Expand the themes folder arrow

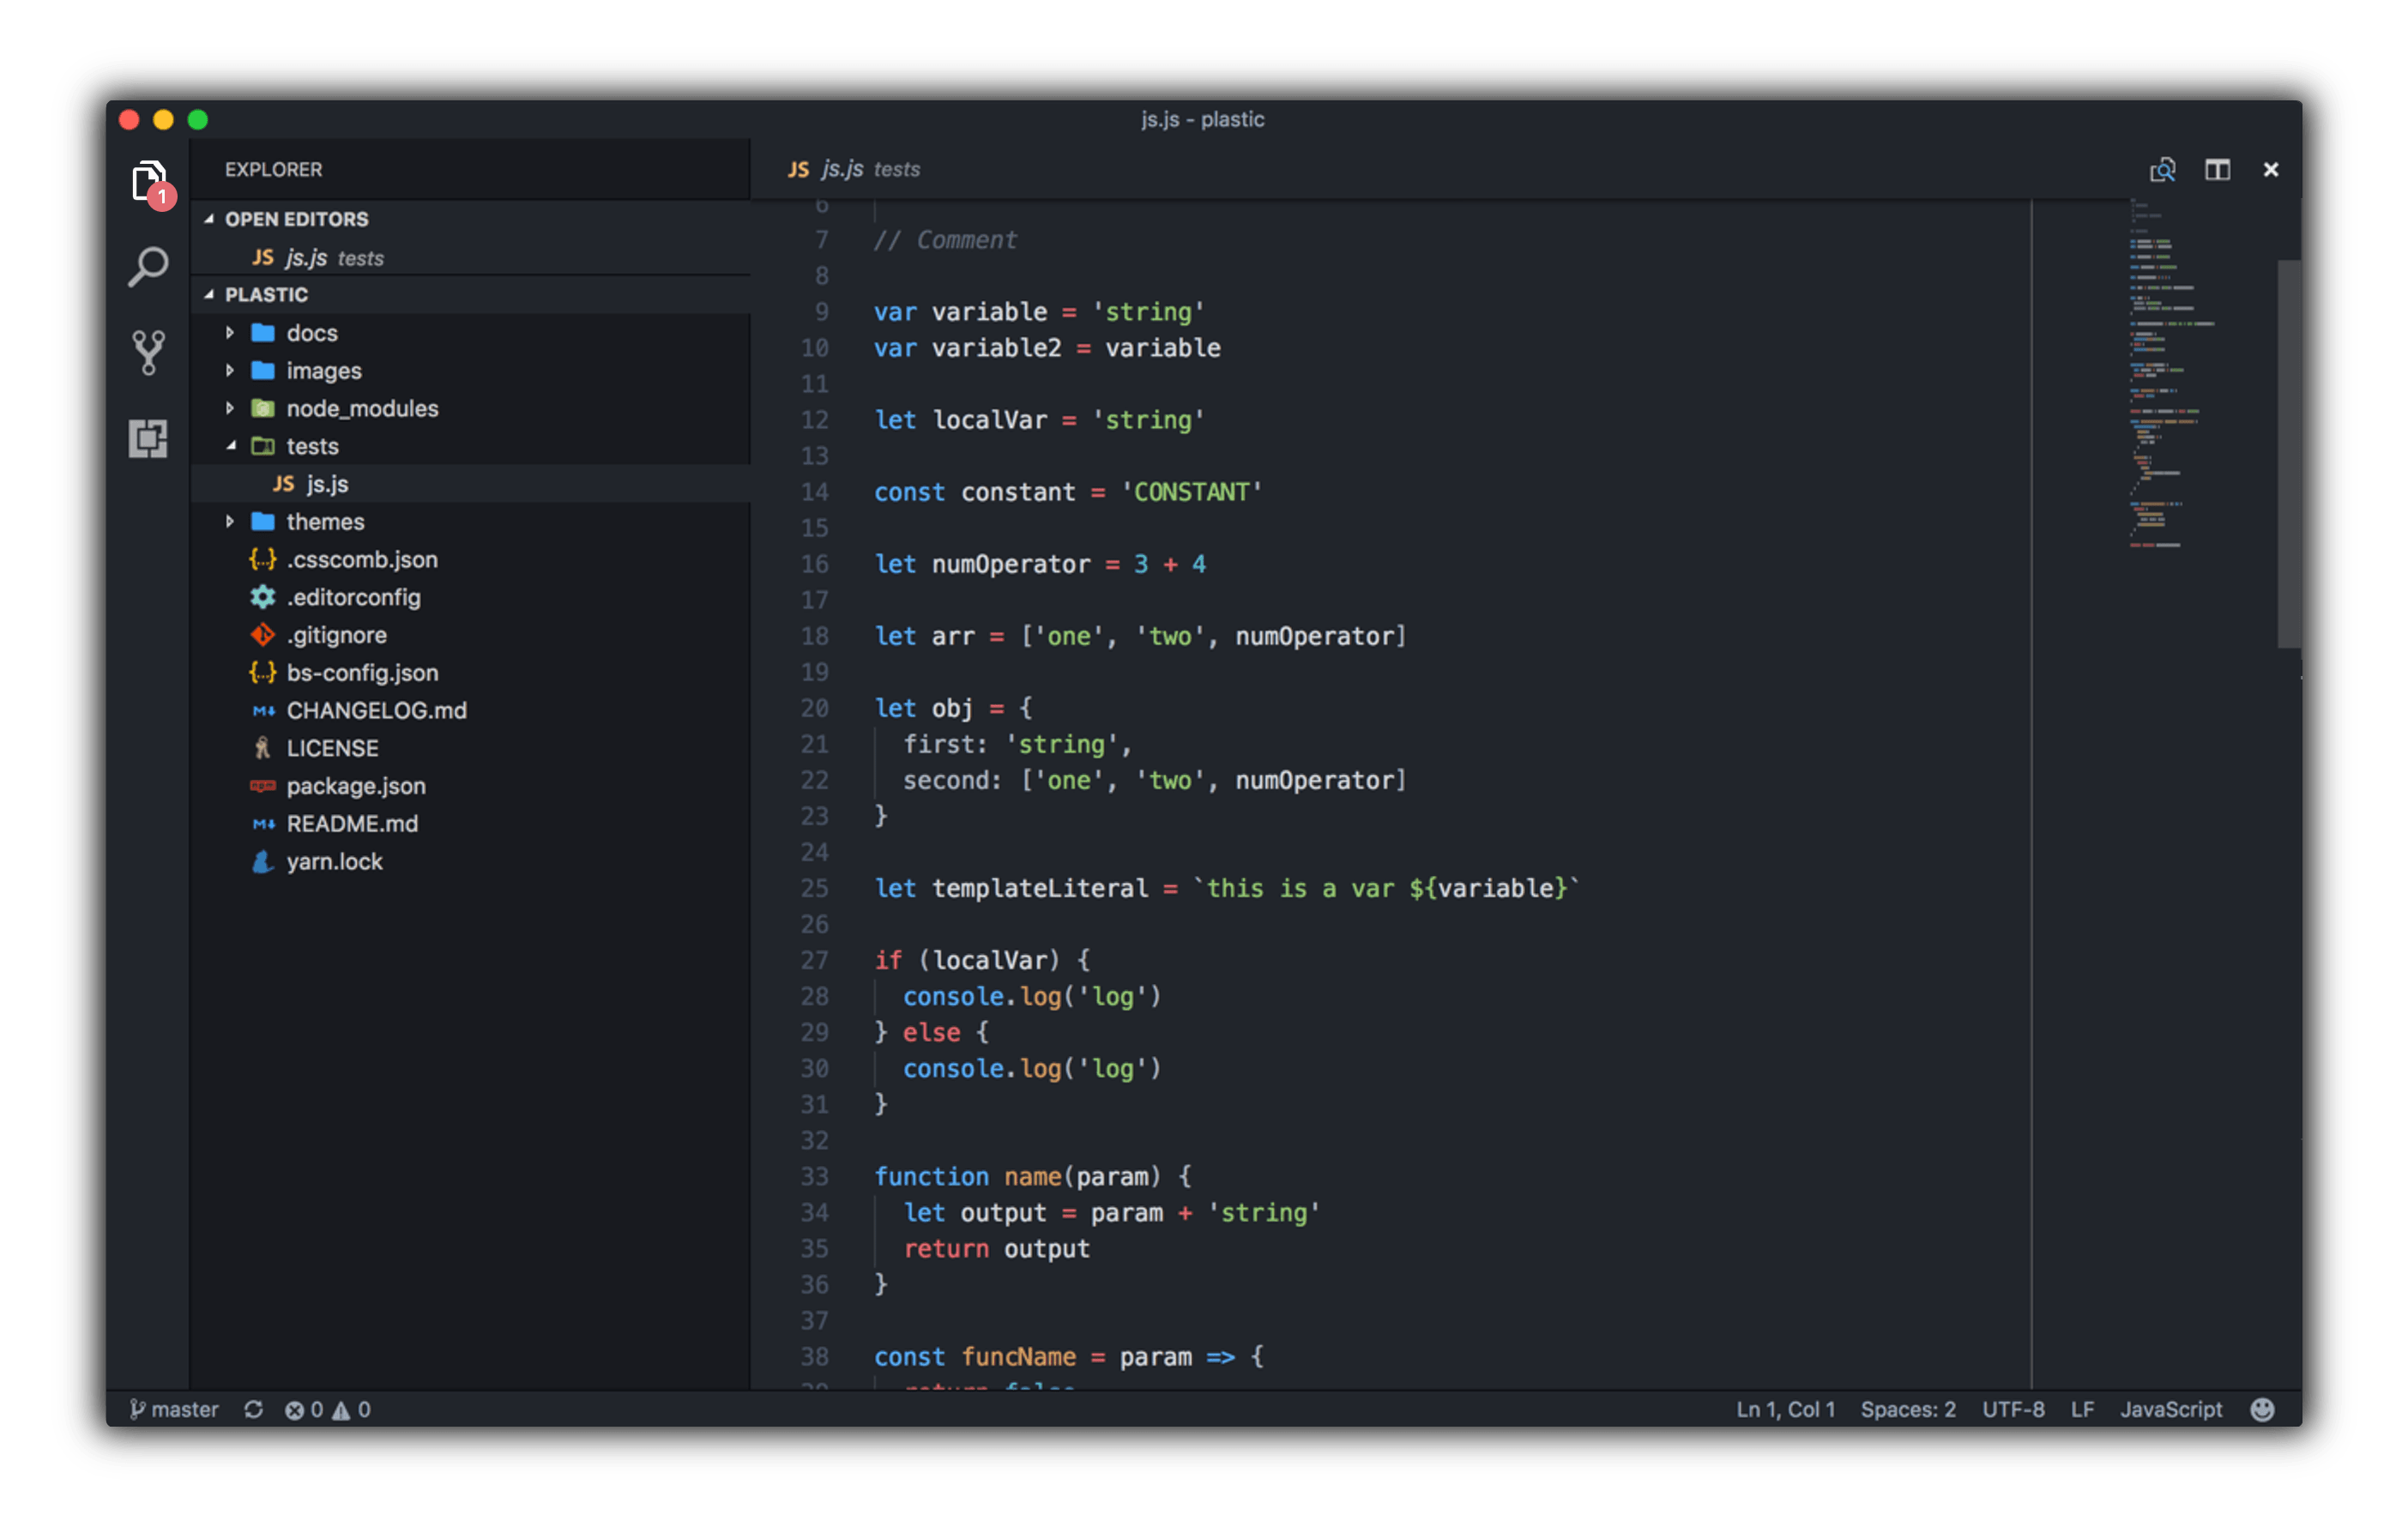(x=230, y=522)
